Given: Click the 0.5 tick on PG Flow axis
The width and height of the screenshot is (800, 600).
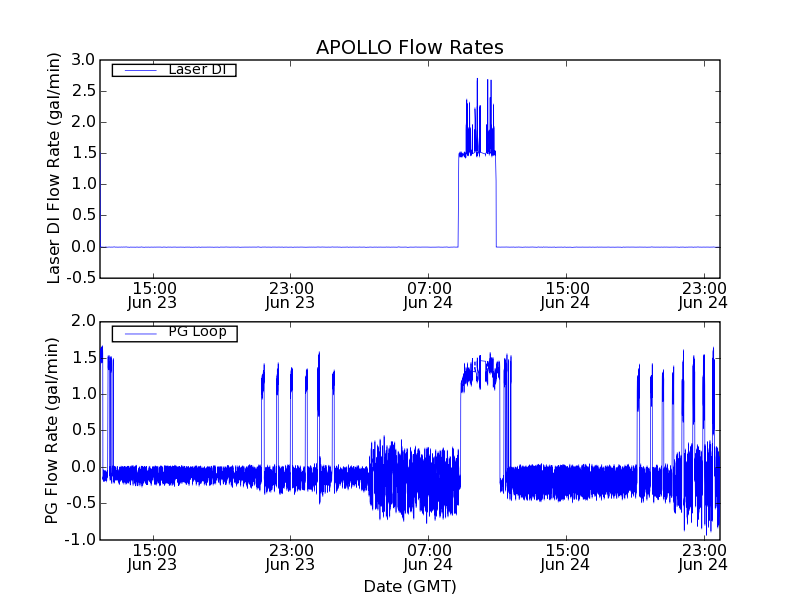Looking at the screenshot, I should coord(83,430).
